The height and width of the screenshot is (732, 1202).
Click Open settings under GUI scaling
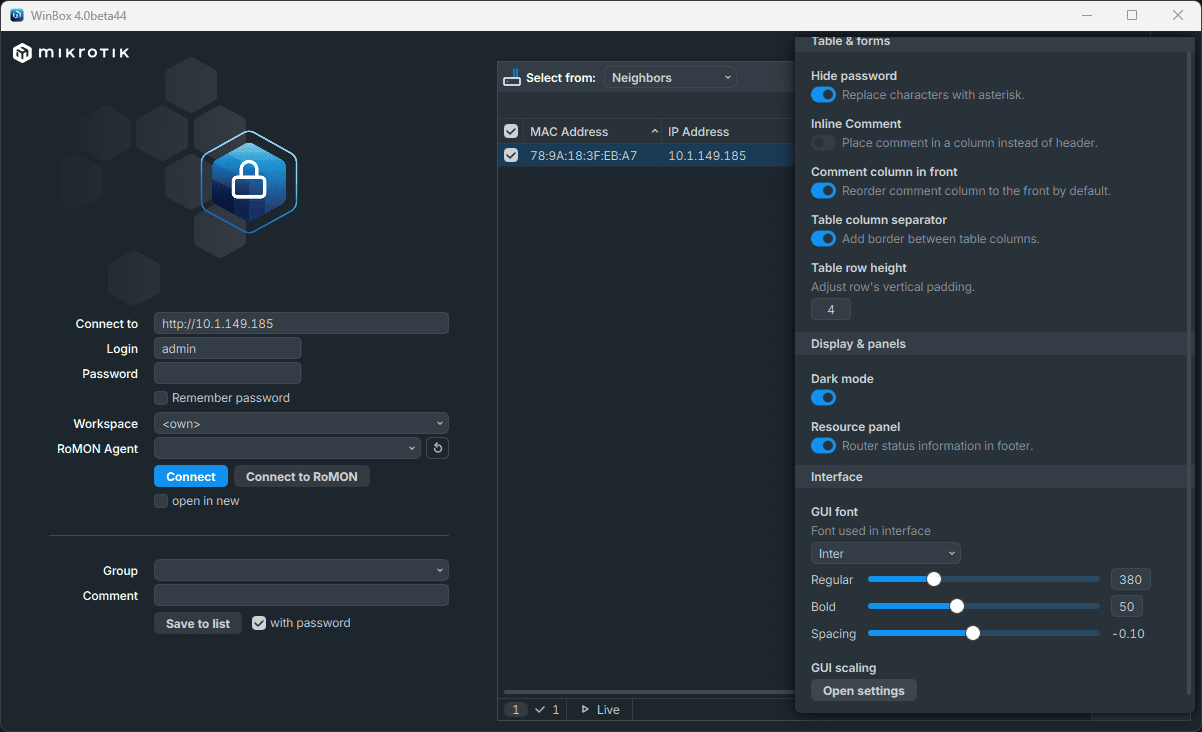[x=864, y=691]
